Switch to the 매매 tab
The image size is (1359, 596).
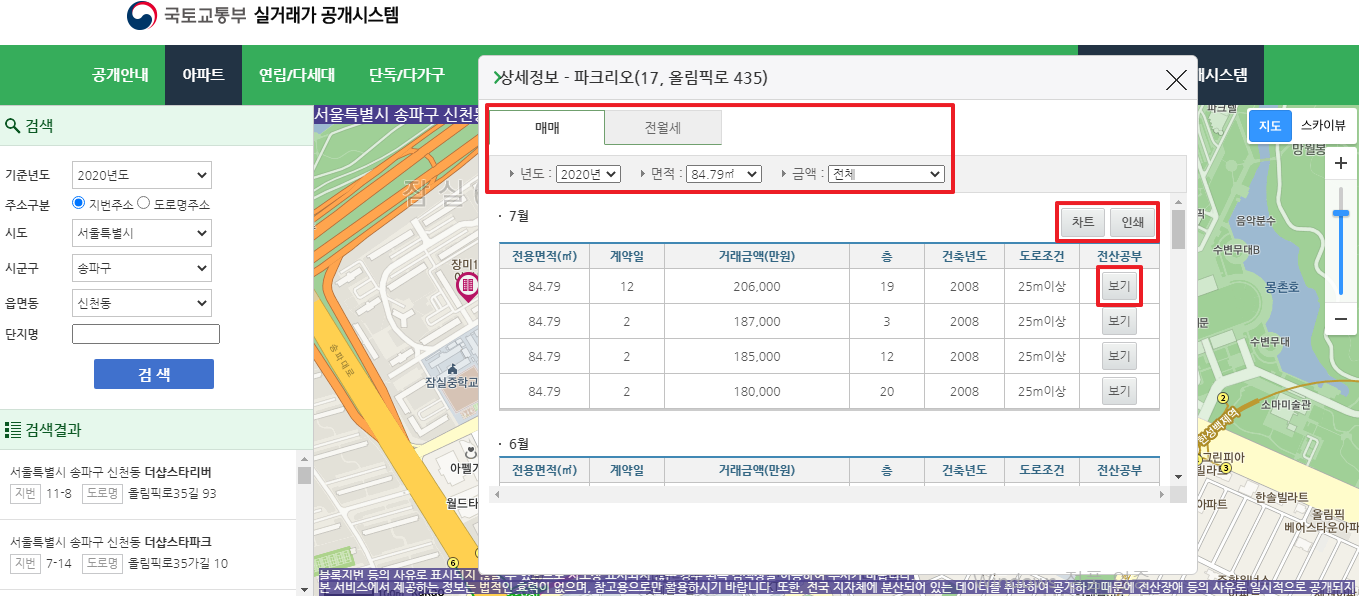tap(547, 127)
